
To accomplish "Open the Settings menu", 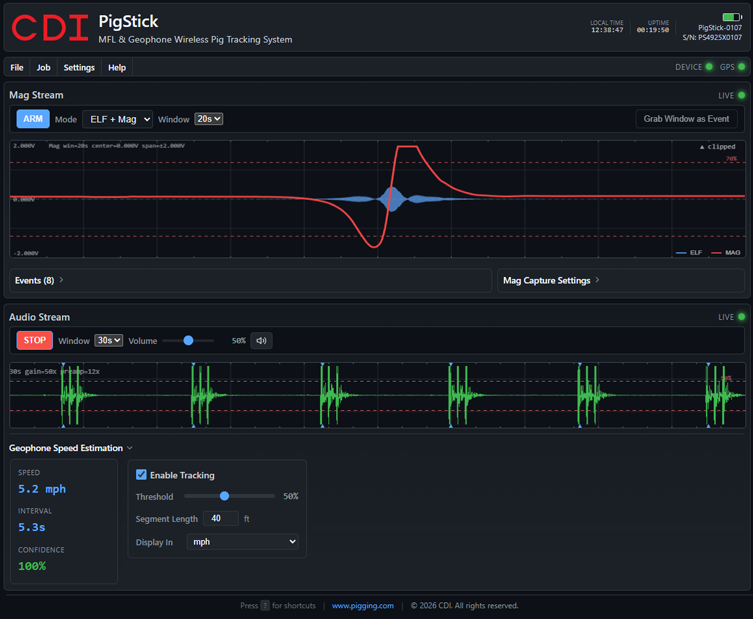I will [x=79, y=68].
